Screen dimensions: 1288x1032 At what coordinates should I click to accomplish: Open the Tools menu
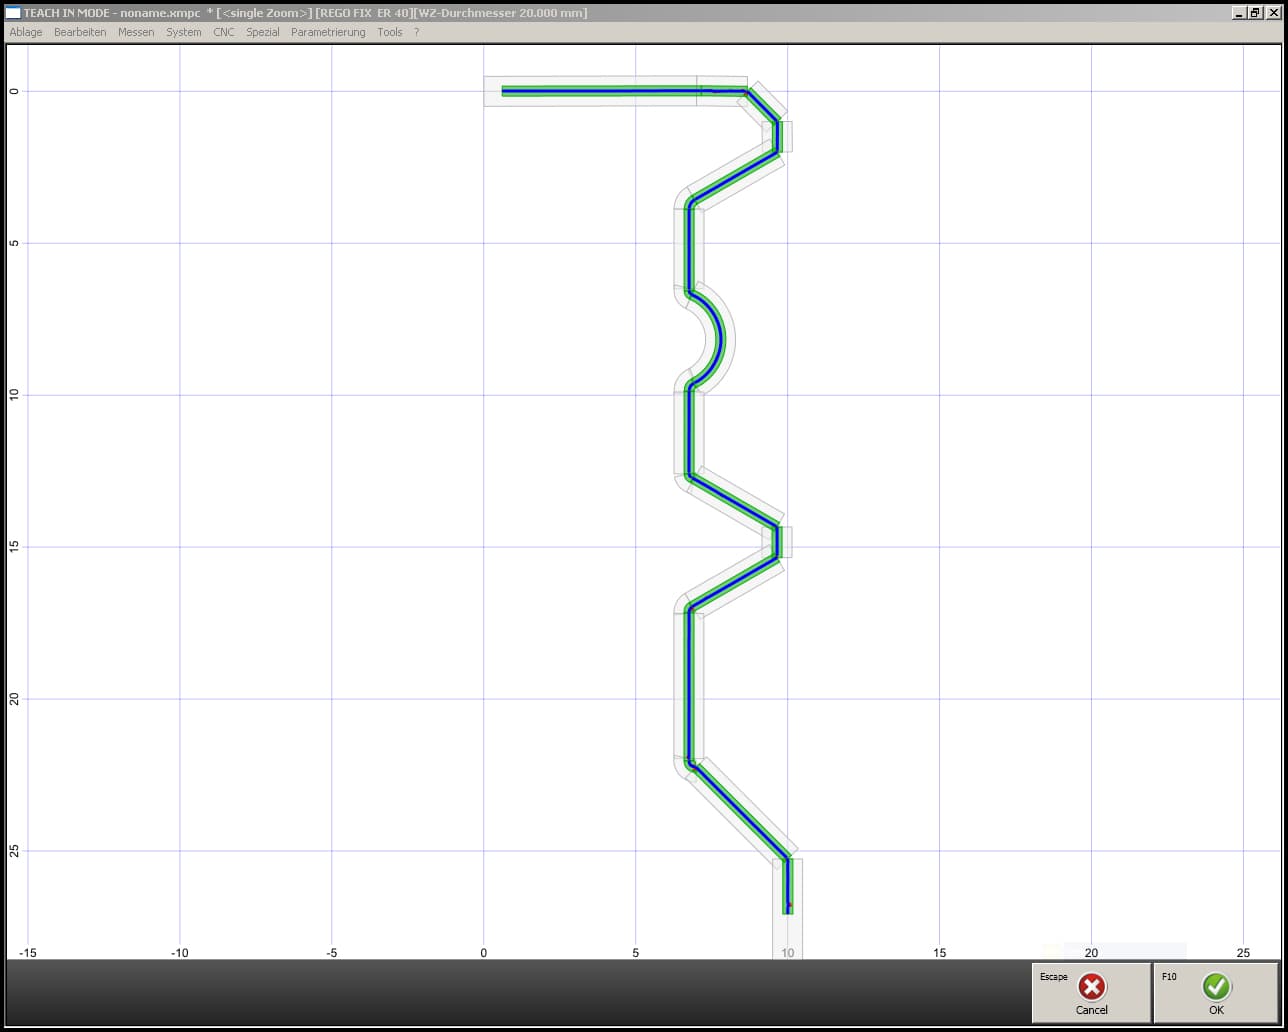pyautogui.click(x=390, y=32)
